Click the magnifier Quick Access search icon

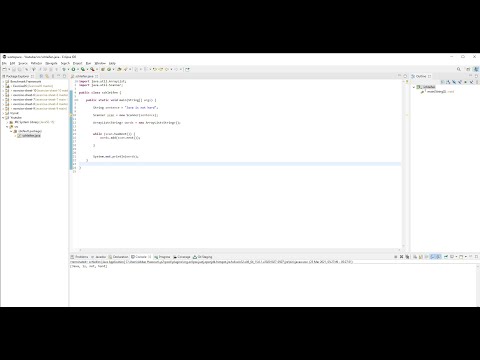tap(459, 69)
